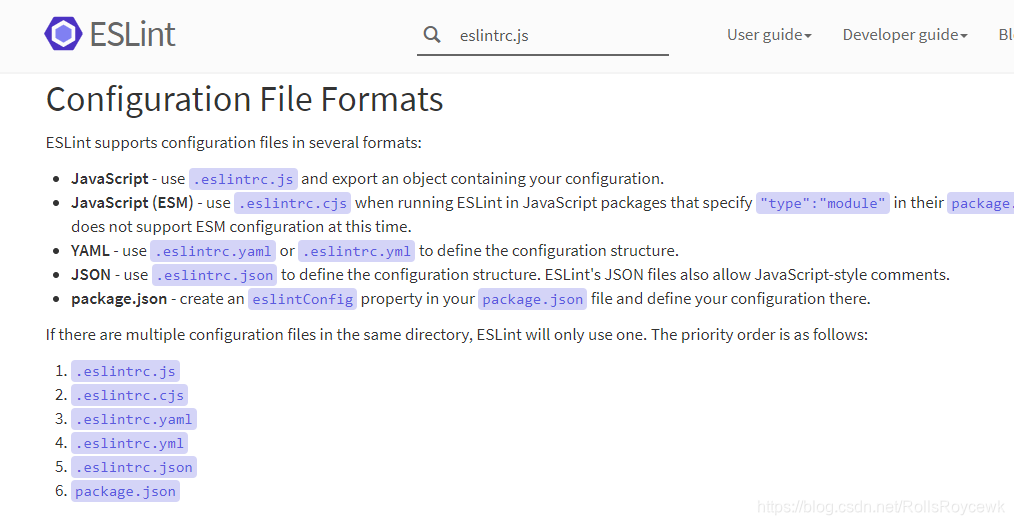Click the eslintConfig property code
Screen dimensions: 1014x525
(x=303, y=299)
